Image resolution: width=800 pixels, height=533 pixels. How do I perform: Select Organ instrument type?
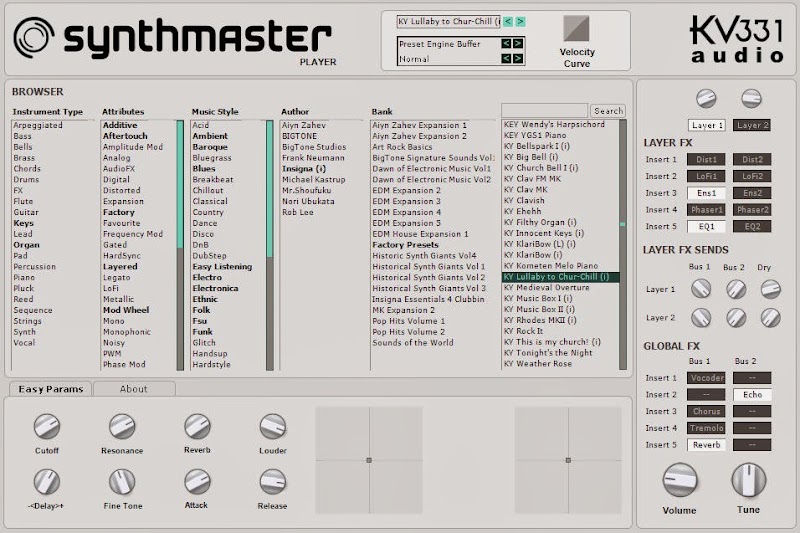pyautogui.click(x=27, y=245)
